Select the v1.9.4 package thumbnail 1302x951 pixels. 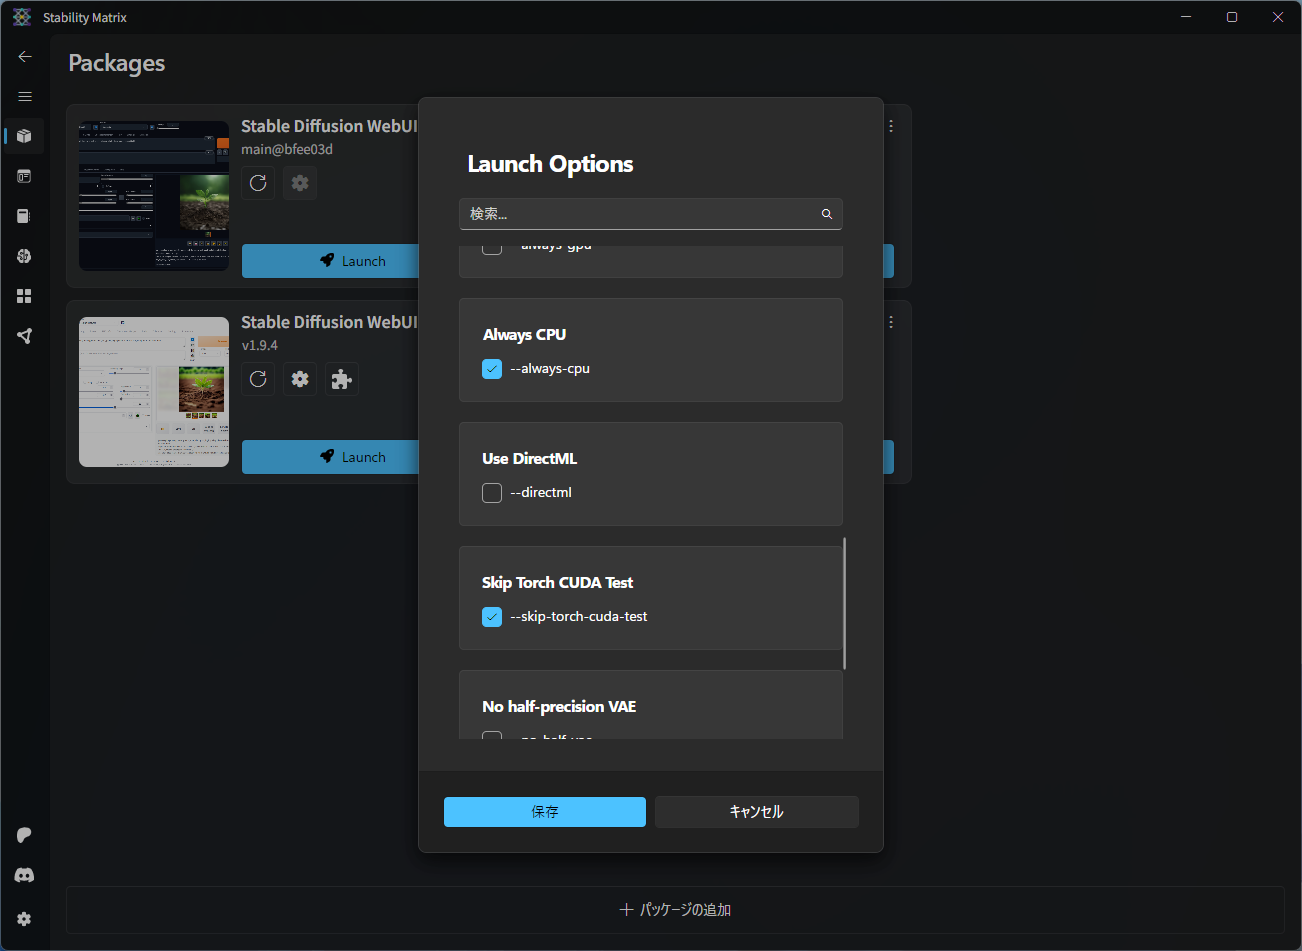click(154, 392)
